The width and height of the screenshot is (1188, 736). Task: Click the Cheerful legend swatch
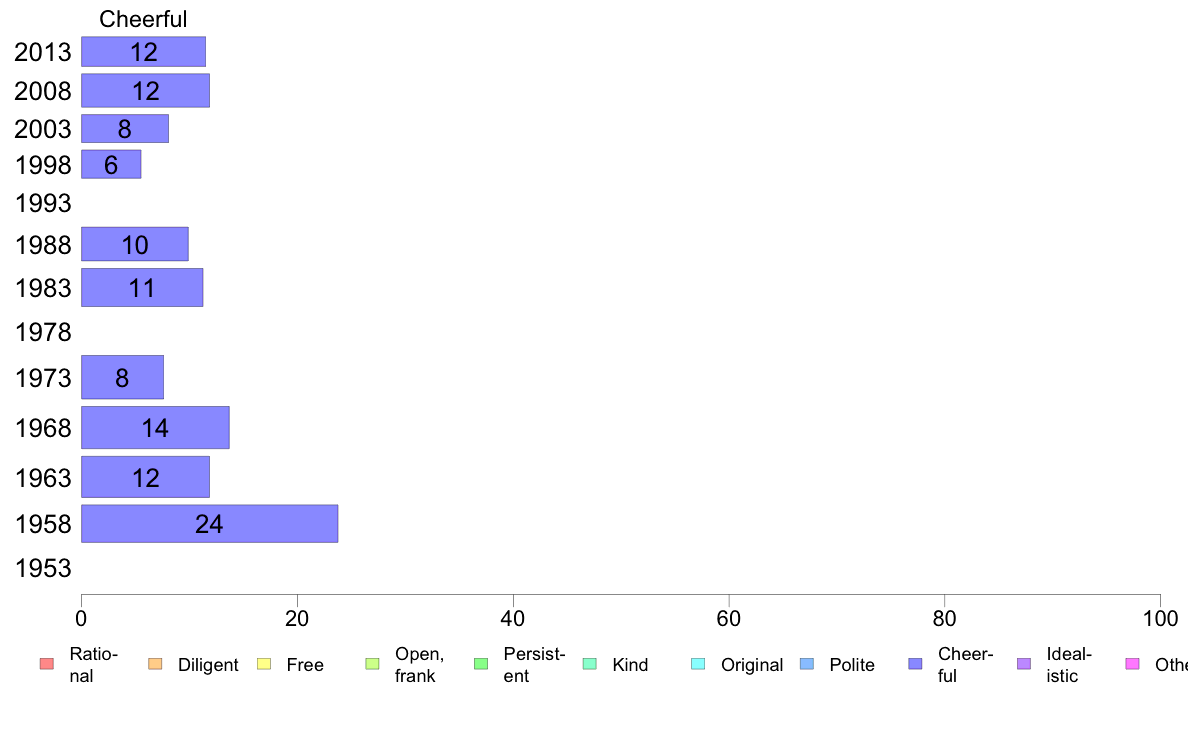(x=915, y=664)
